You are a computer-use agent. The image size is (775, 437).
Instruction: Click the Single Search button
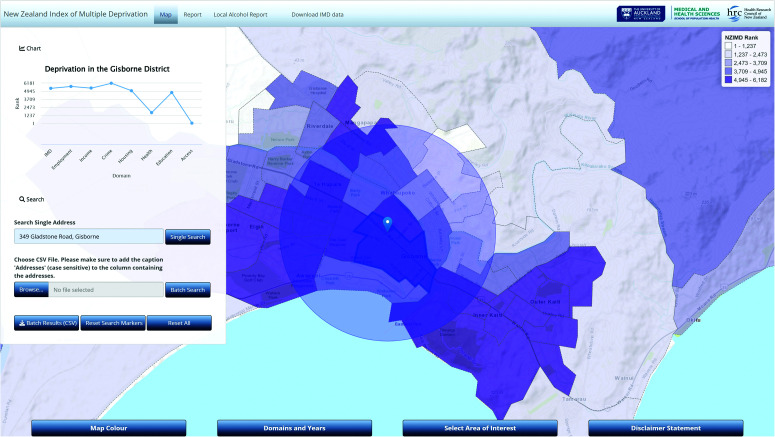(188, 237)
